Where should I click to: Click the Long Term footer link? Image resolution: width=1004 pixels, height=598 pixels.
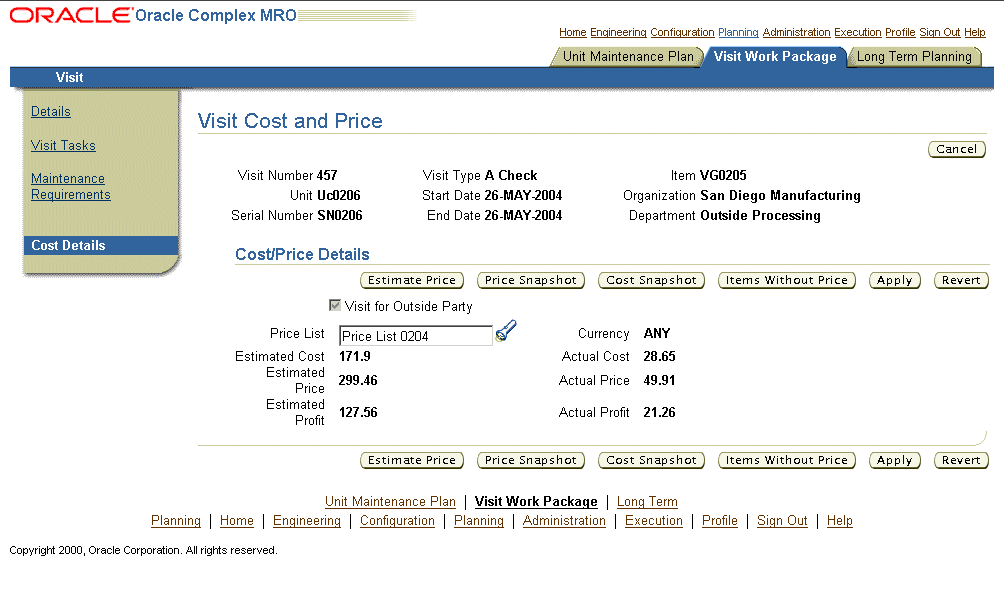pos(647,501)
